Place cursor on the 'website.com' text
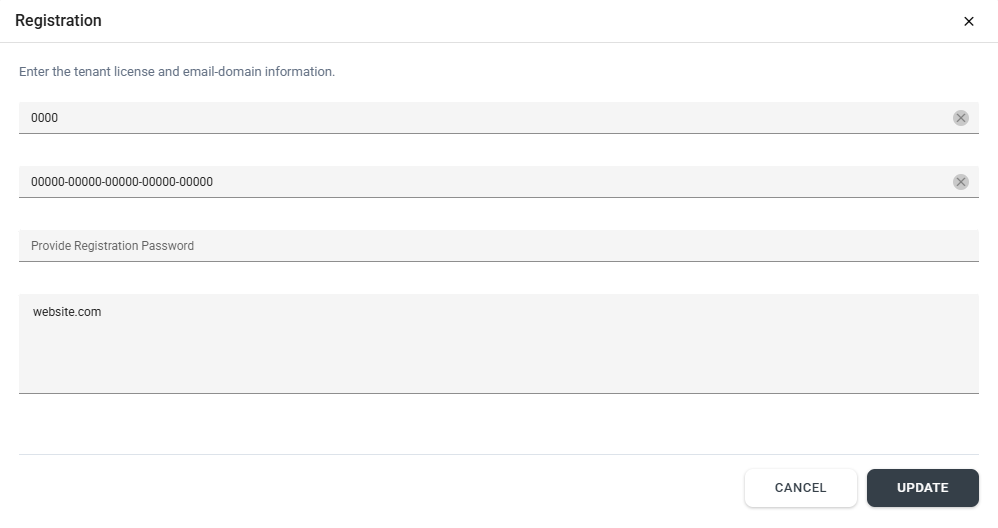Image resolution: width=998 pixels, height=528 pixels. [x=67, y=312]
